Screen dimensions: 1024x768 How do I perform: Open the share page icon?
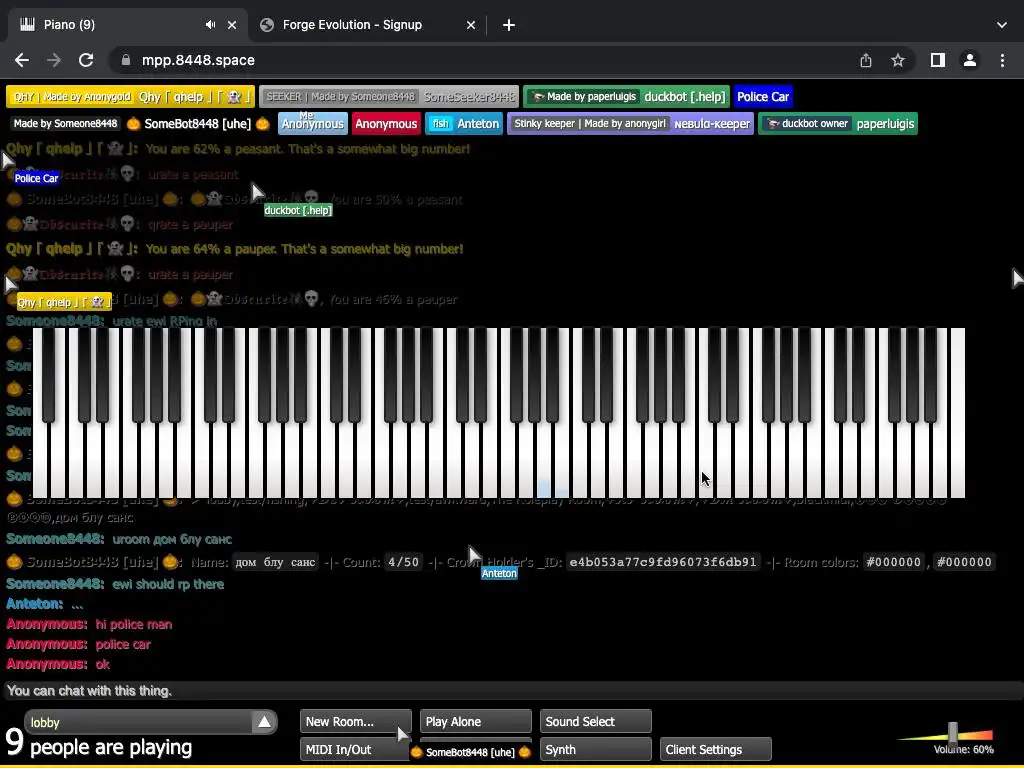pos(866,60)
